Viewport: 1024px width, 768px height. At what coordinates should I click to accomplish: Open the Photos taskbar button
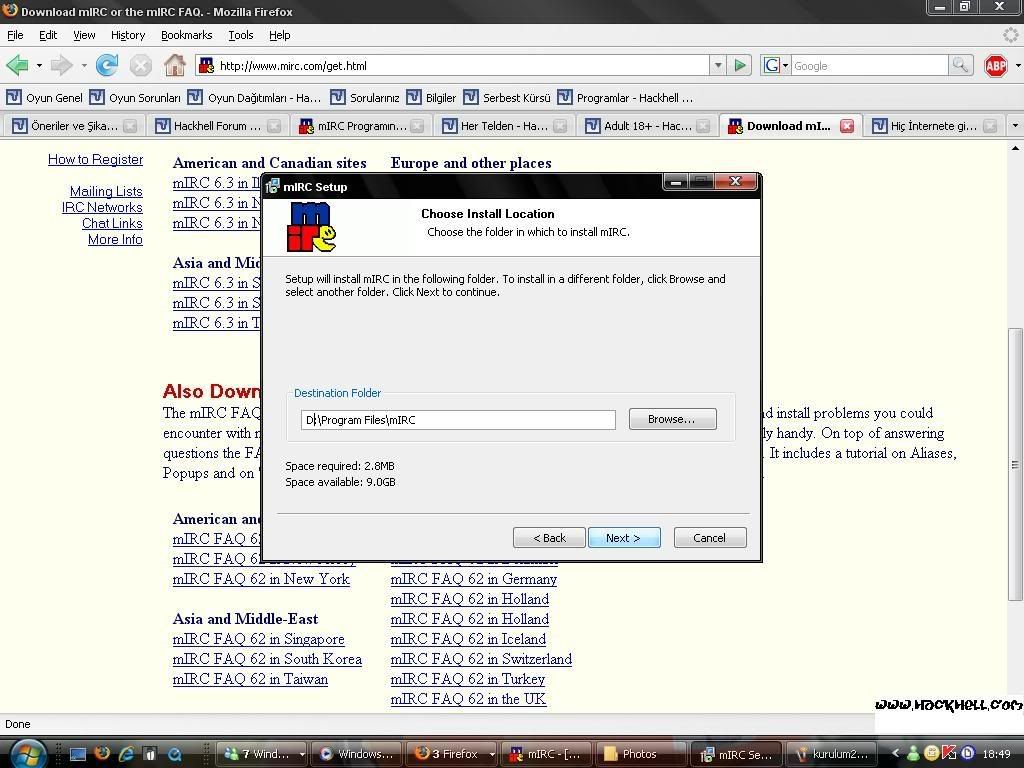click(639, 754)
